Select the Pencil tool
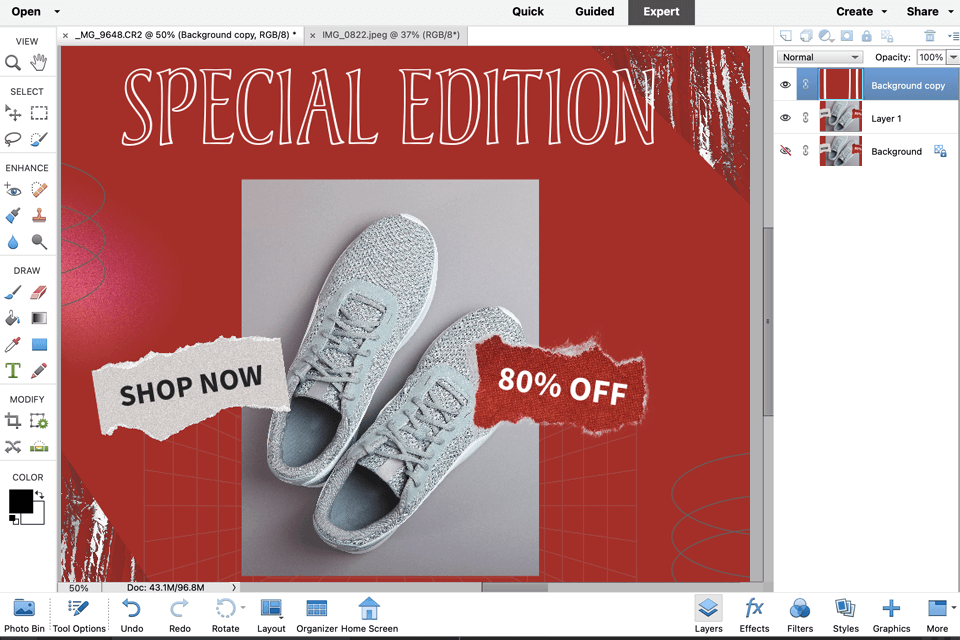The width and height of the screenshot is (960, 640). (x=39, y=371)
